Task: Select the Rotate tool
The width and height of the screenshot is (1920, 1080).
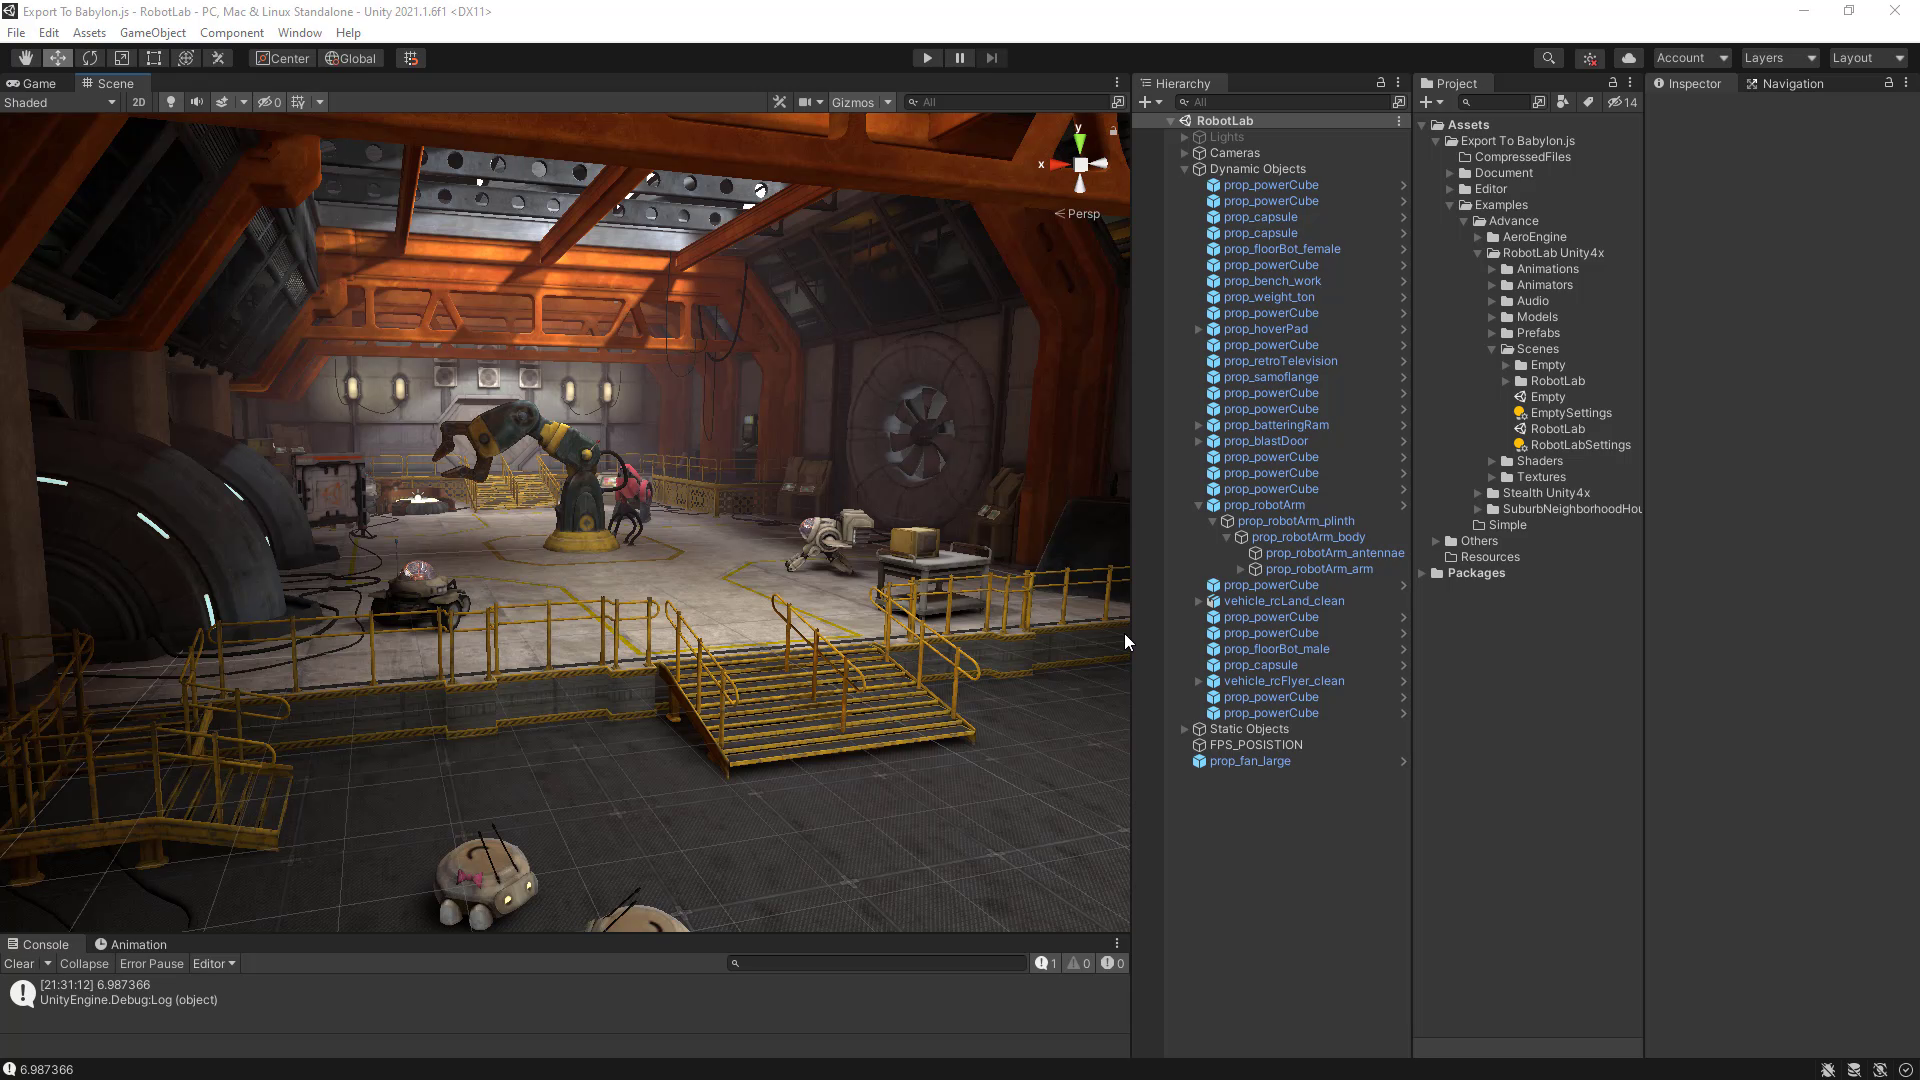Action: 89,58
